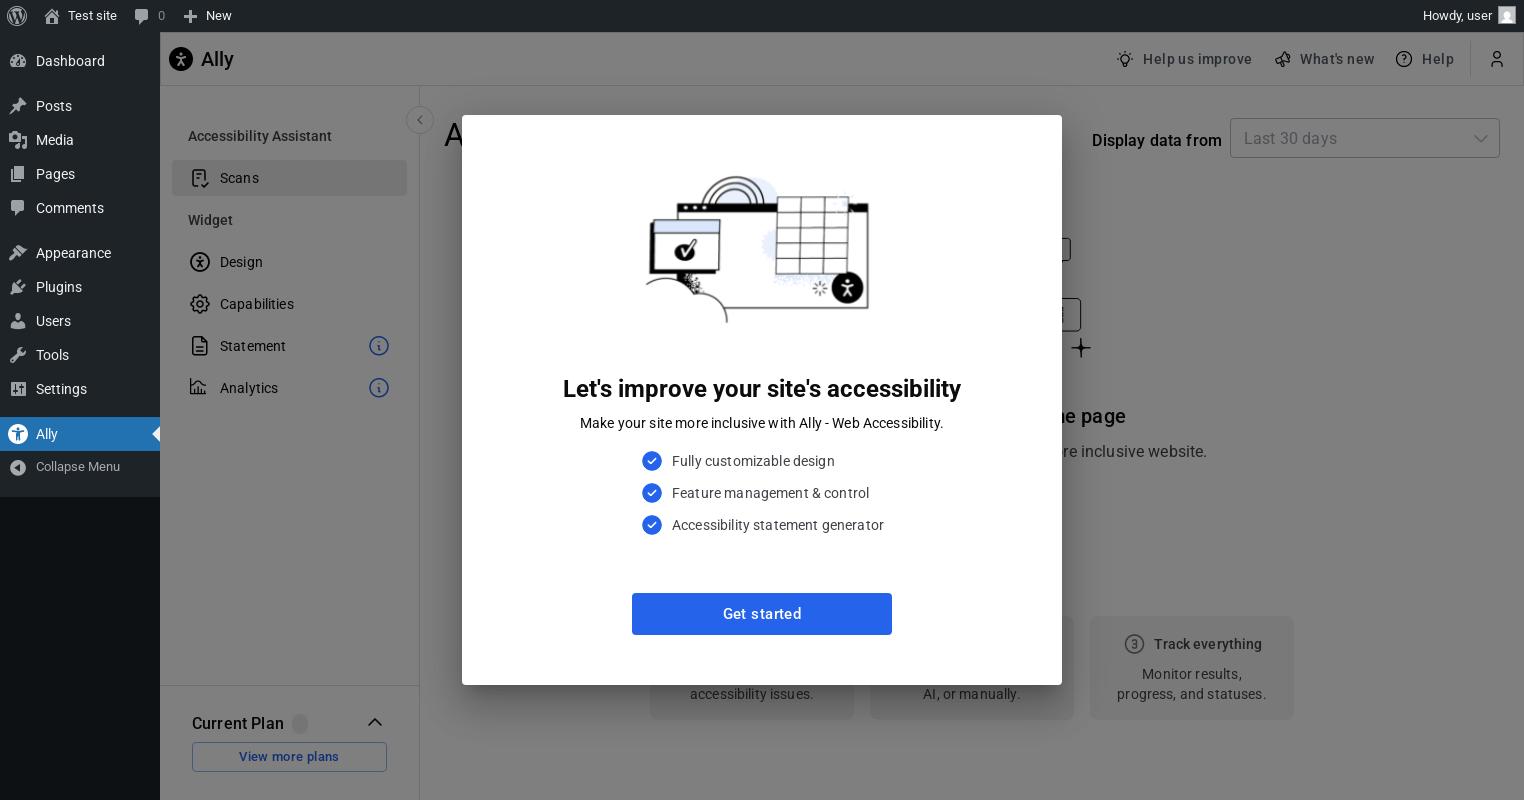Image resolution: width=1524 pixels, height=800 pixels.
Task: Click the Help us improve lightbulb icon
Action: click(x=1125, y=59)
